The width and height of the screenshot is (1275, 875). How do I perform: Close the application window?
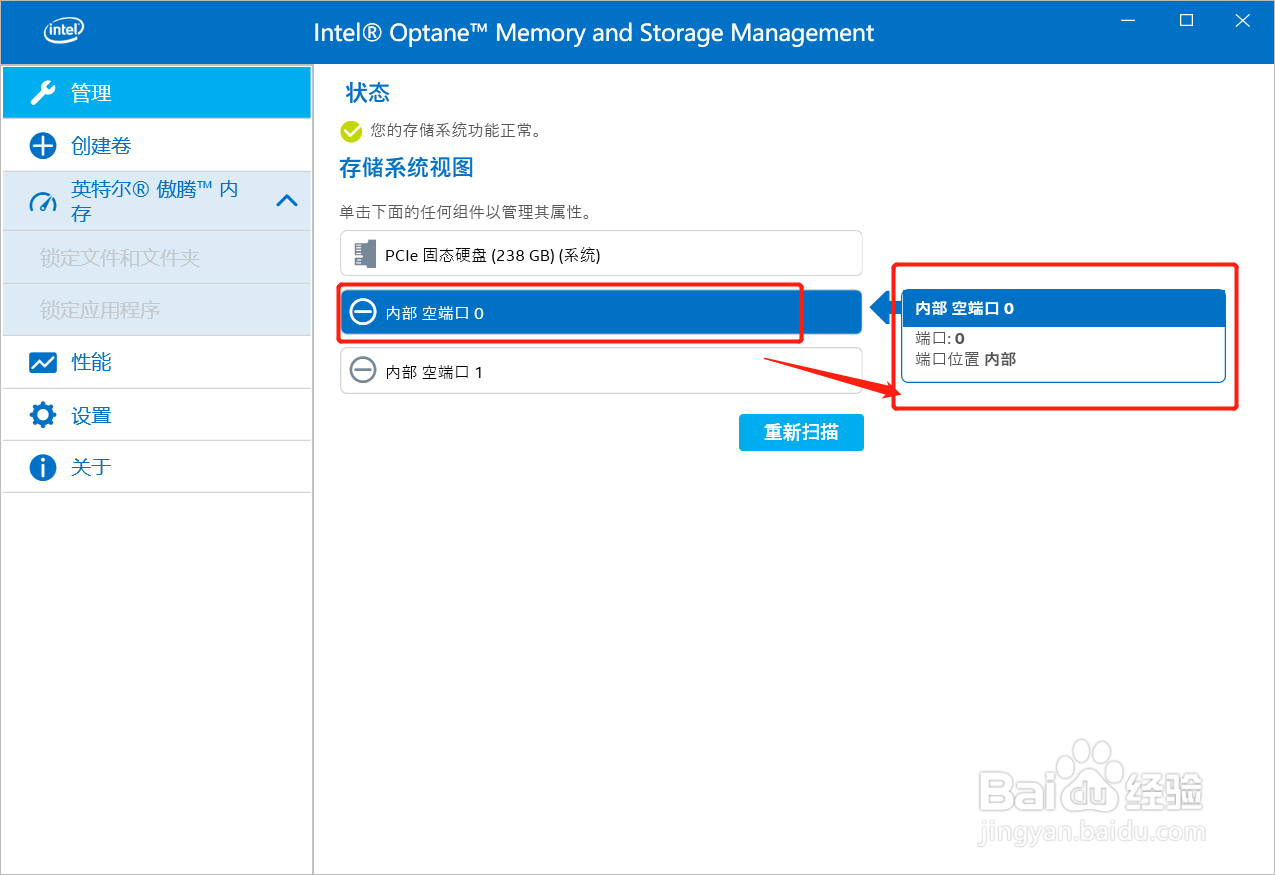click(x=1243, y=20)
